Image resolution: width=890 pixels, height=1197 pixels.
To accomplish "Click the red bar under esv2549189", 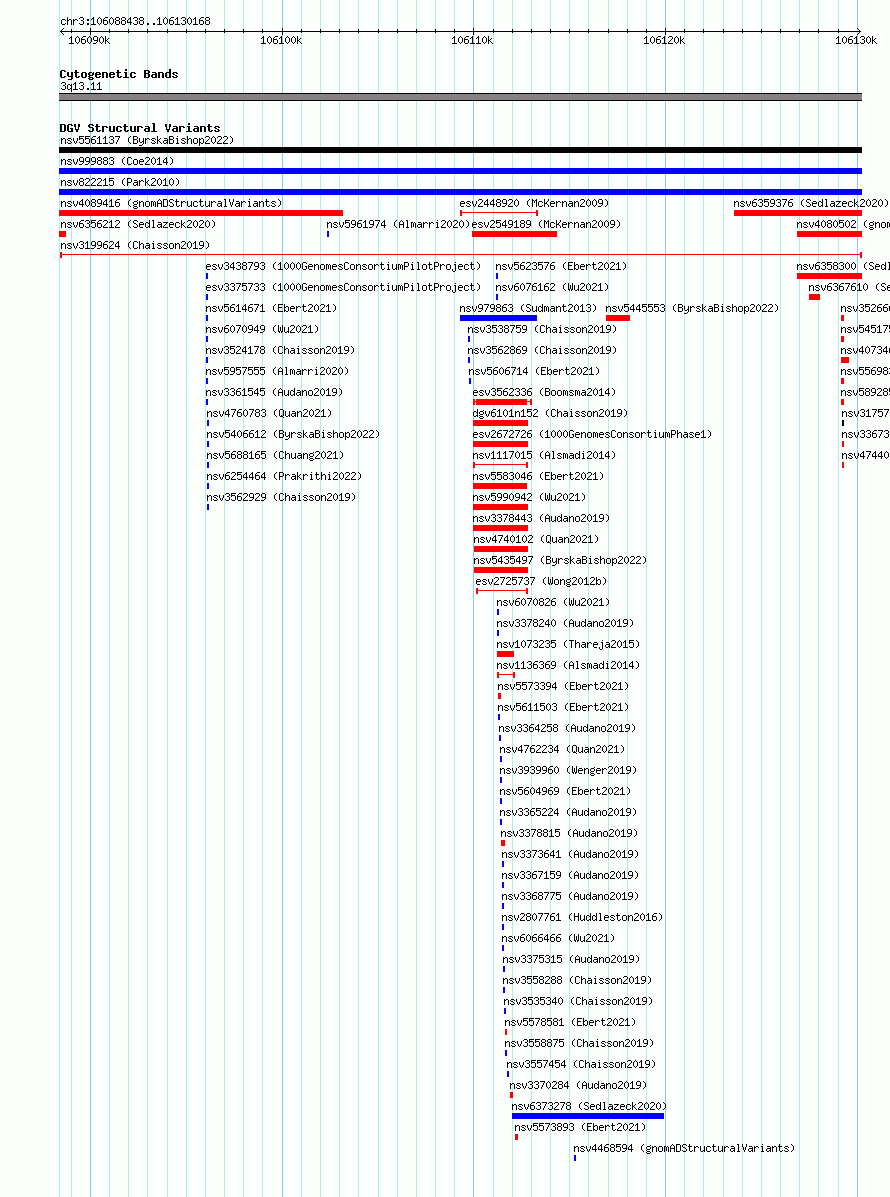I will (514, 234).
